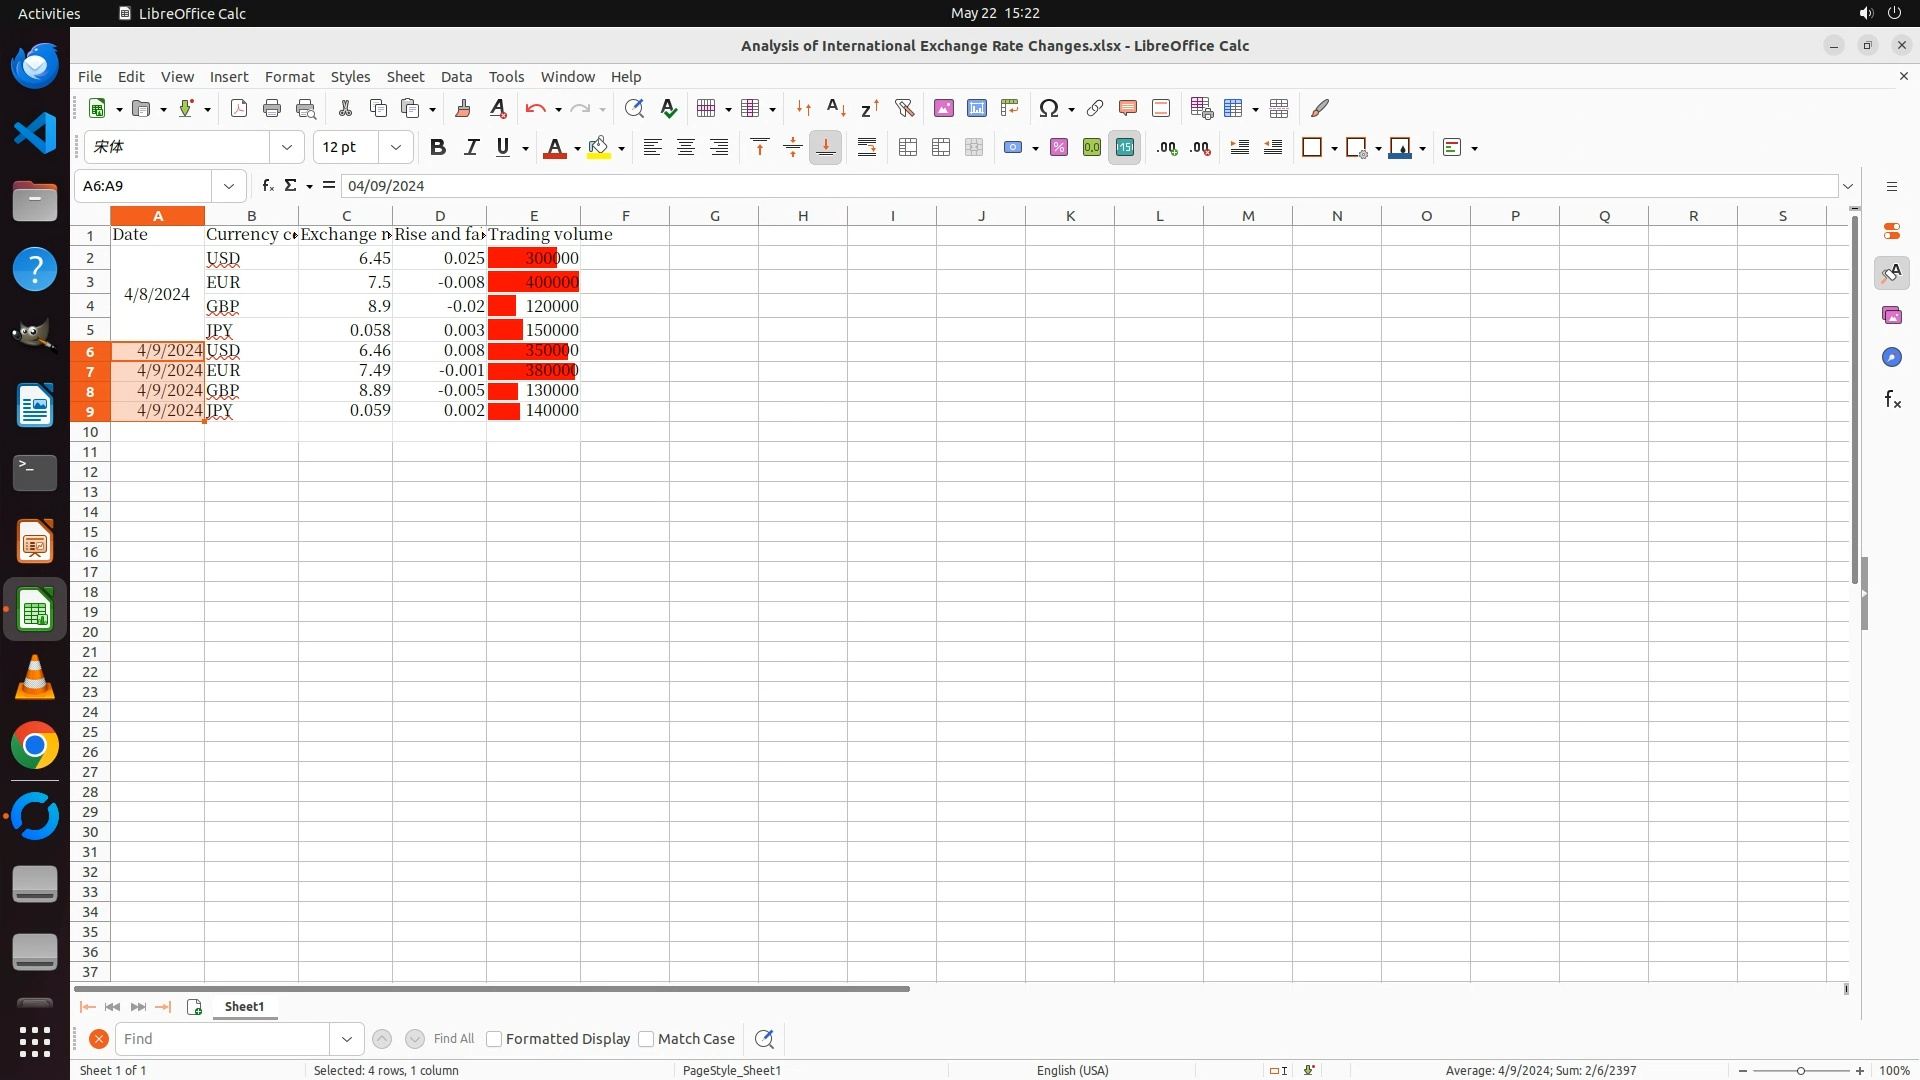Click the Insert Special Character omega icon
1920x1080 pixels.
[1048, 108]
